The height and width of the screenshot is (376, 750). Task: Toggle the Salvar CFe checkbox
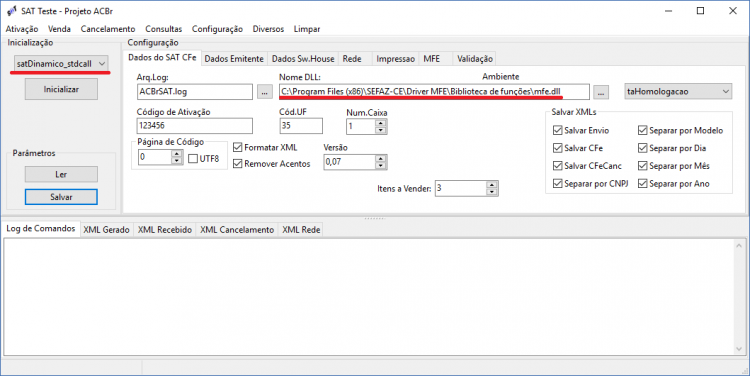(557, 148)
